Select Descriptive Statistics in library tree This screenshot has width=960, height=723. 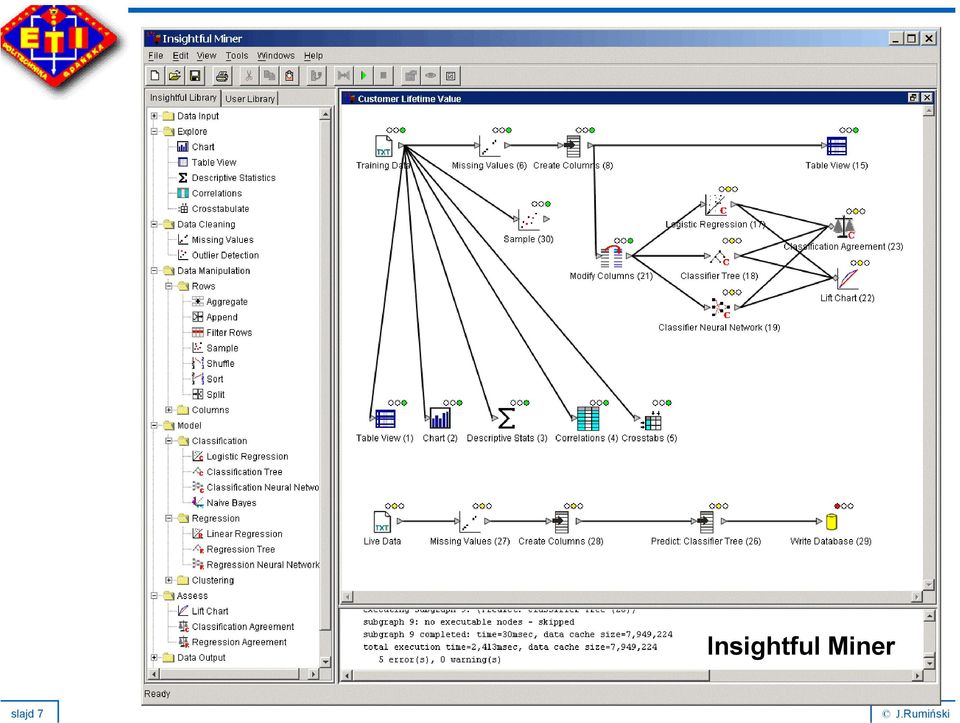[x=233, y=178]
